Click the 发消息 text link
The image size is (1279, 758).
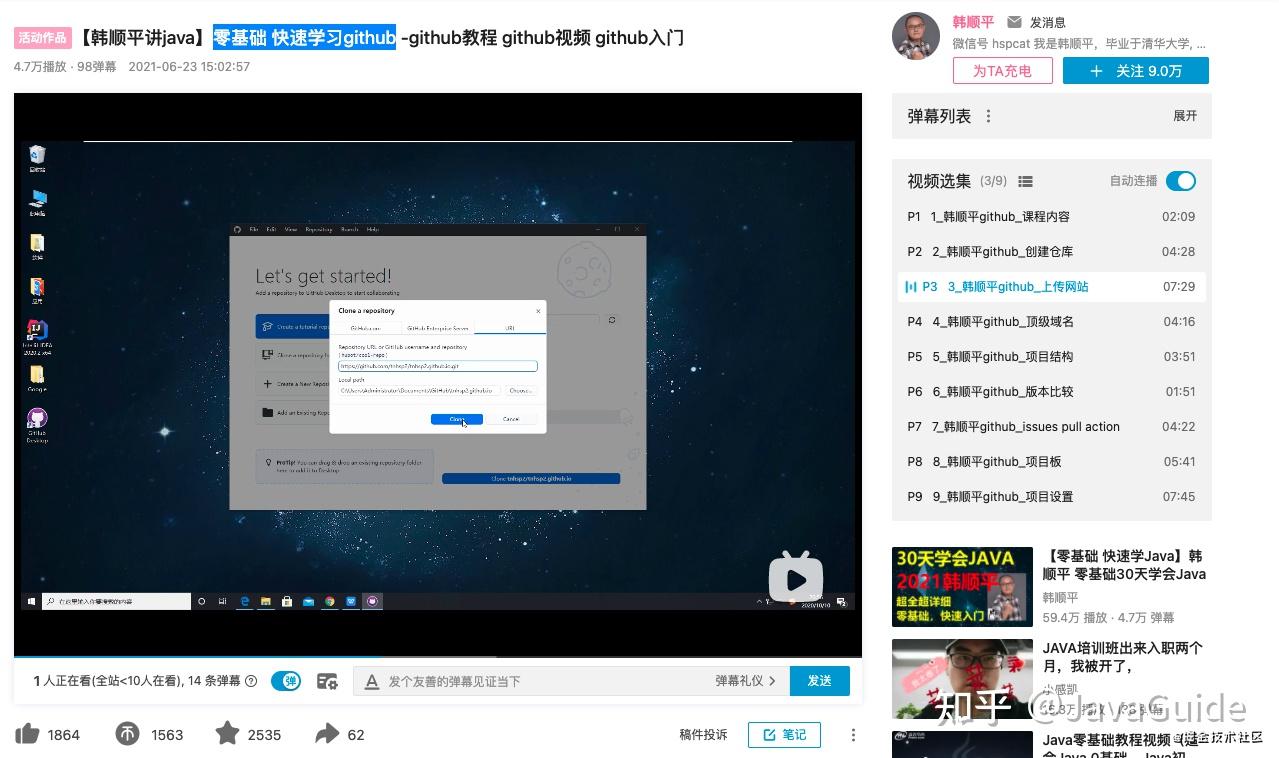pyautogui.click(x=1047, y=22)
